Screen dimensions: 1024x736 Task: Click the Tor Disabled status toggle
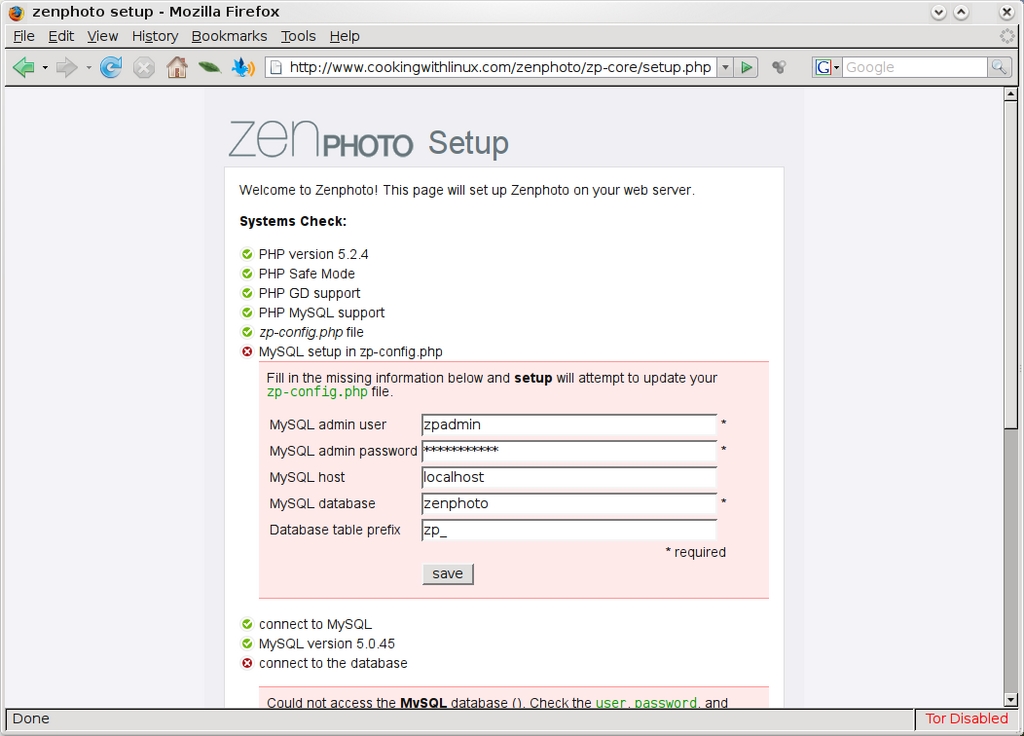coord(966,718)
